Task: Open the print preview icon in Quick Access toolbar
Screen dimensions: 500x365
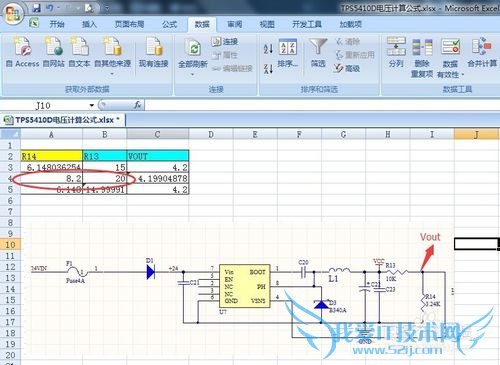Action: coord(89,8)
